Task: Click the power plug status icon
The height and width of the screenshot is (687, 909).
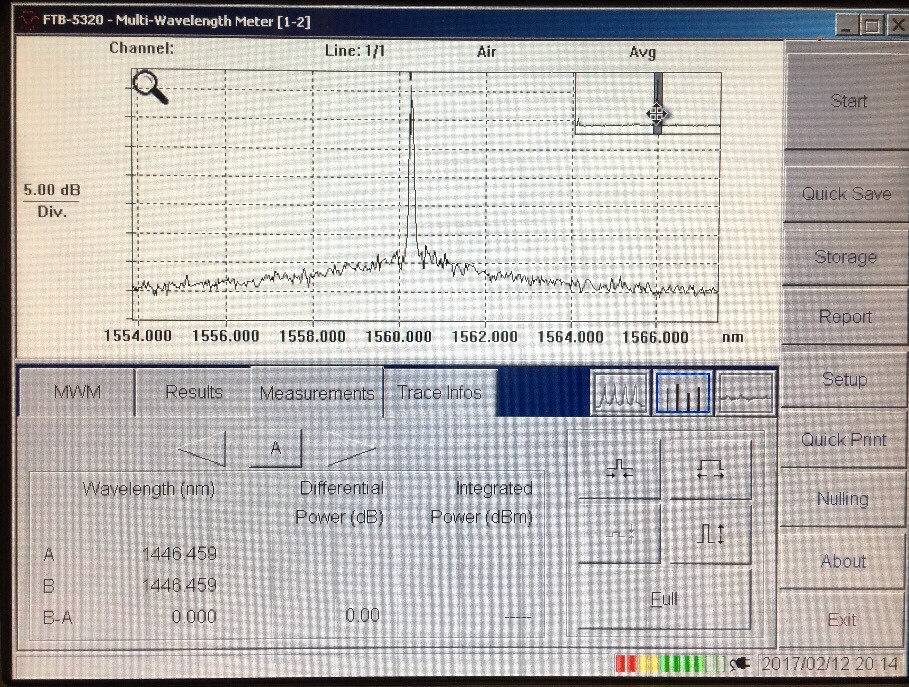Action: pos(741,664)
